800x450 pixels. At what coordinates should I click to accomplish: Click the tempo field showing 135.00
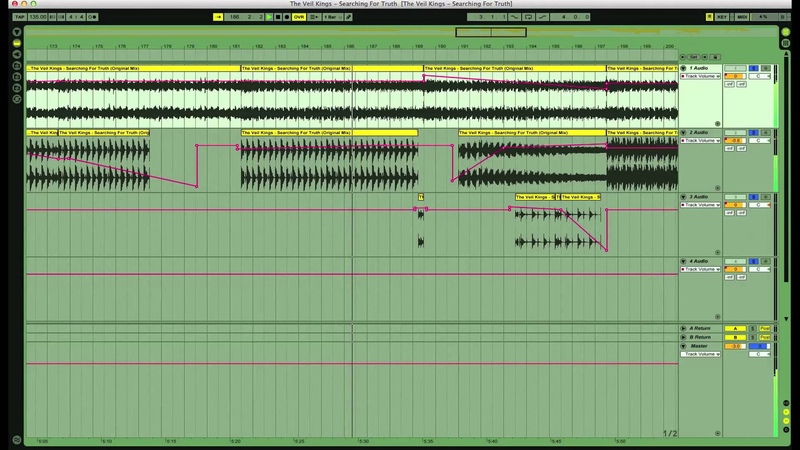pyautogui.click(x=37, y=17)
